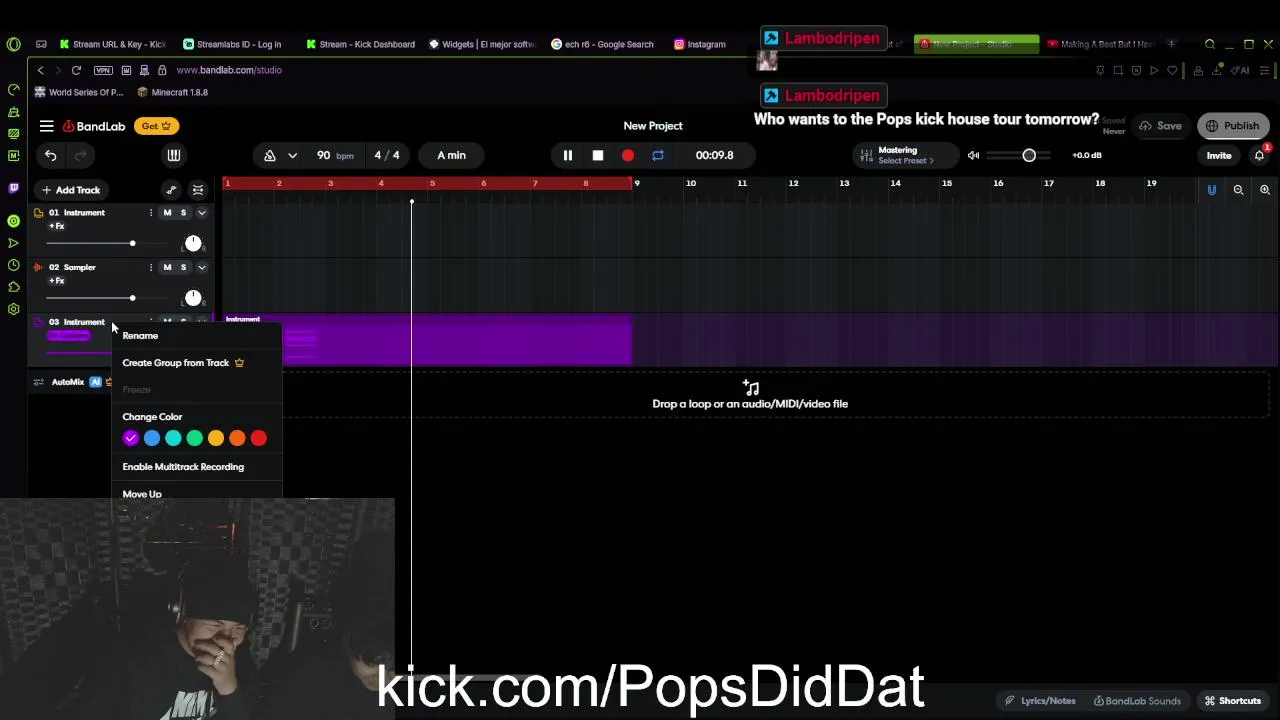
Task: Open the notifications bell
Action: pyautogui.click(x=1259, y=155)
